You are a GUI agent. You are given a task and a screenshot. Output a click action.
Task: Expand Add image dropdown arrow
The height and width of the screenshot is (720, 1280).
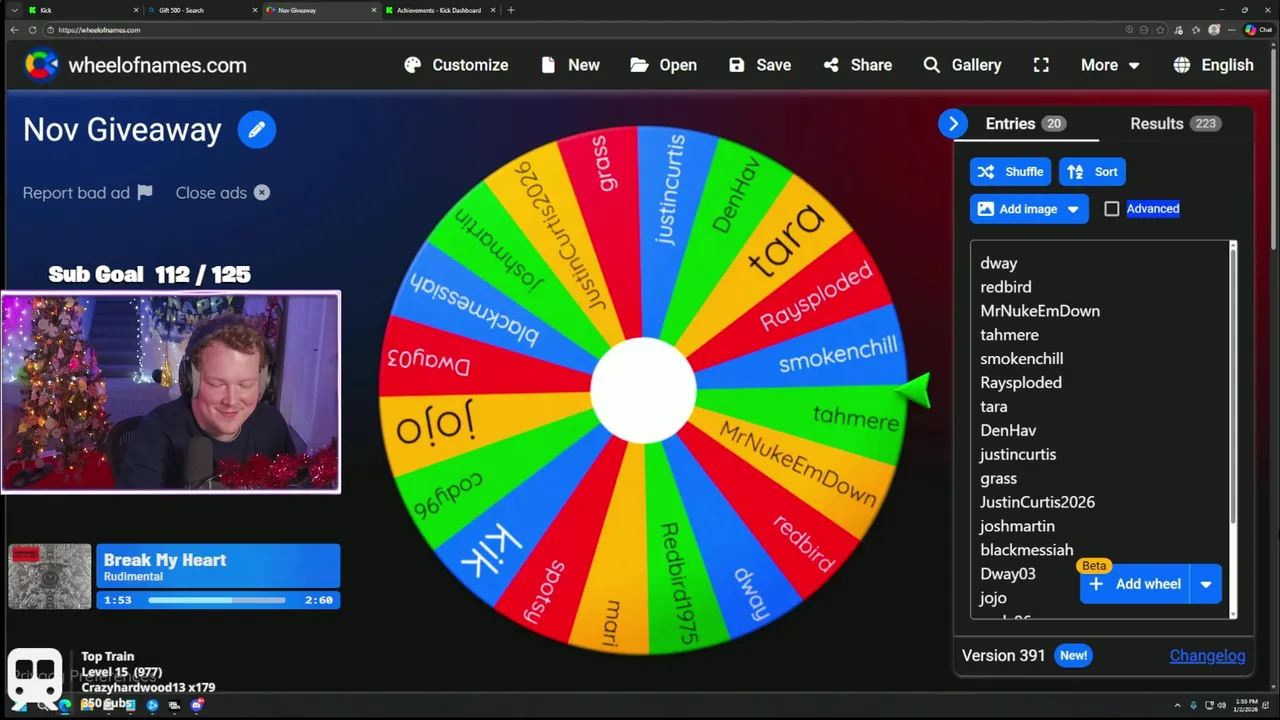(1073, 209)
